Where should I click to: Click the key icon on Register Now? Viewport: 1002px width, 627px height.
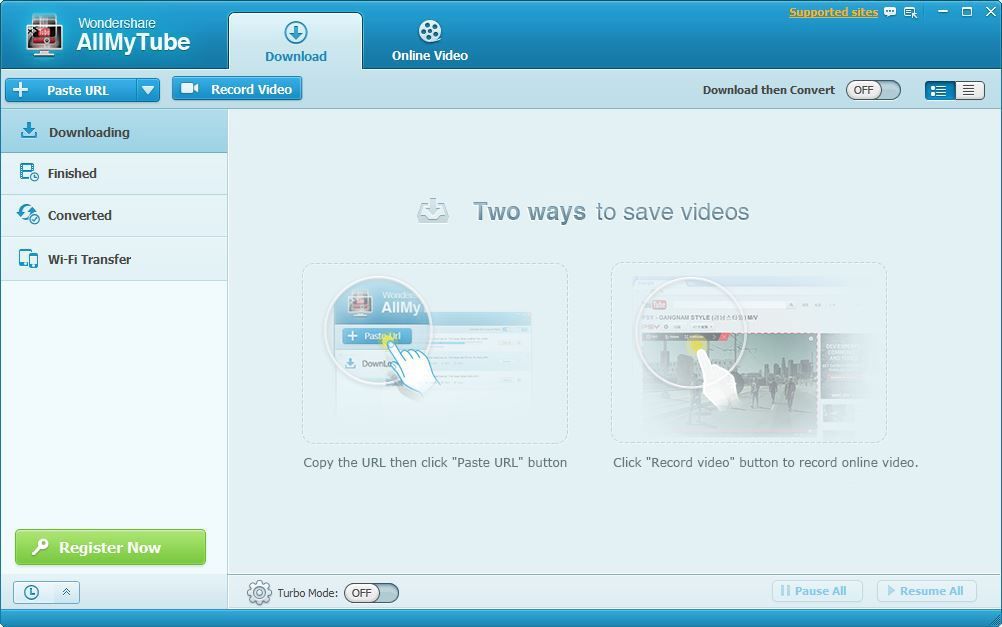click(40, 546)
